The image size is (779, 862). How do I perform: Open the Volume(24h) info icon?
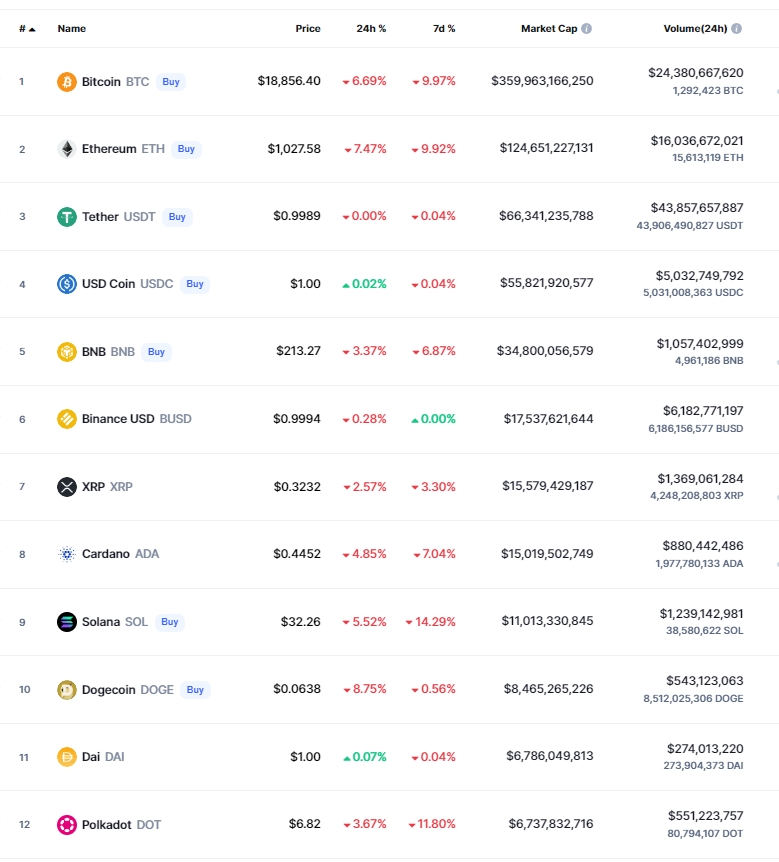[x=737, y=29]
